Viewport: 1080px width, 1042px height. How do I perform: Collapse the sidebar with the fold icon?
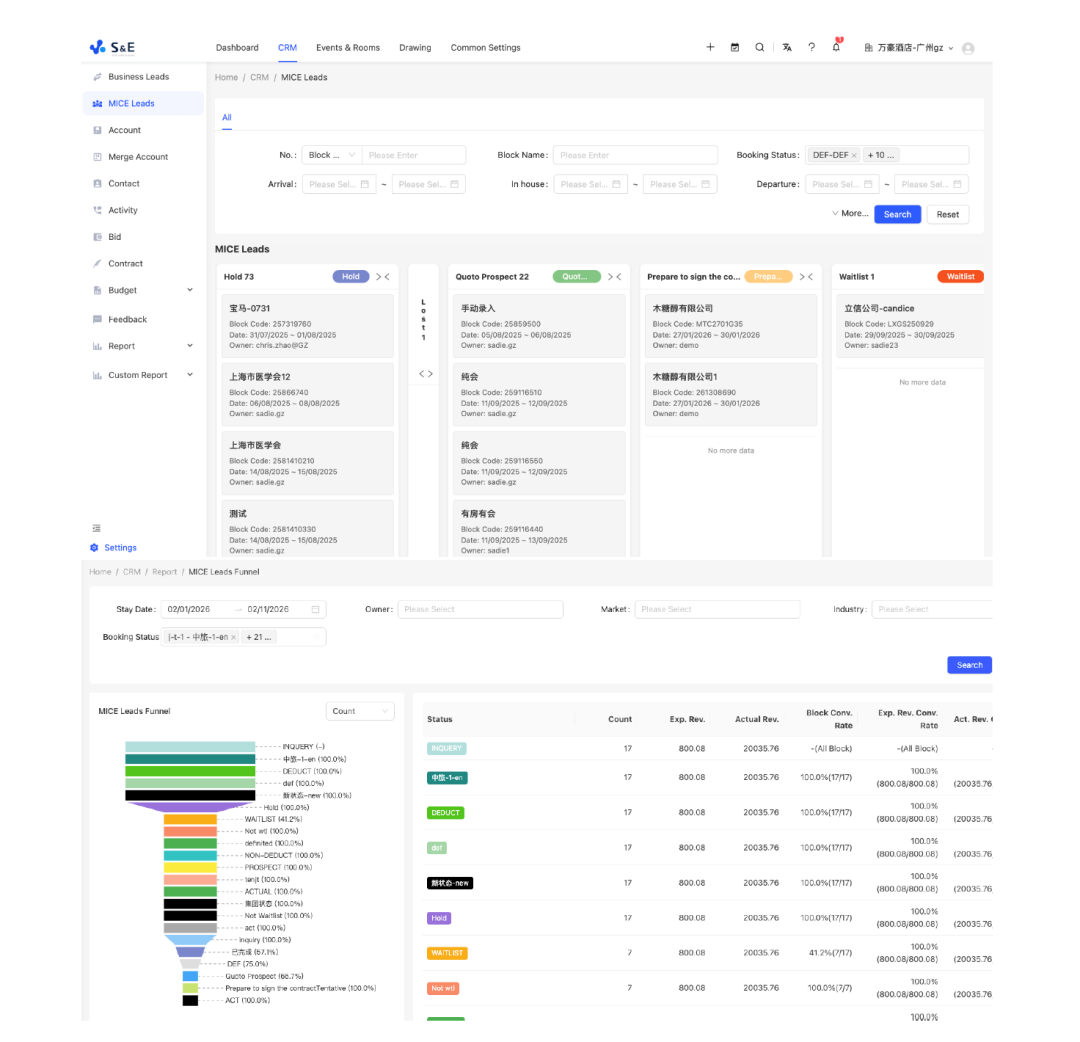click(96, 528)
